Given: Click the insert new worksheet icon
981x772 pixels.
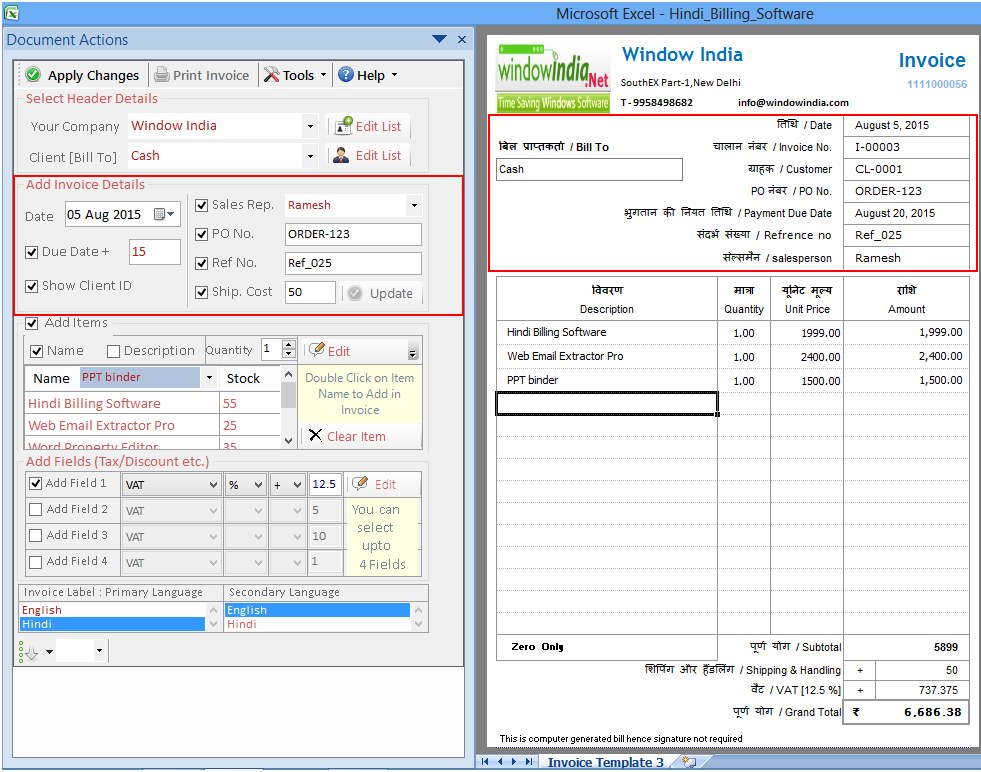Looking at the screenshot, I should pyautogui.click(x=689, y=762).
